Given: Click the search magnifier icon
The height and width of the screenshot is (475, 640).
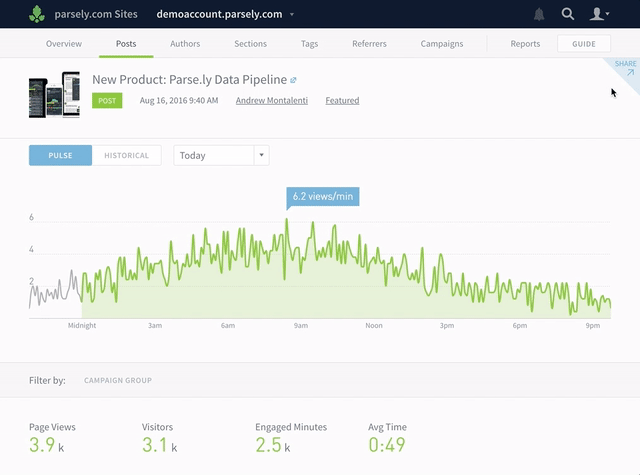Looking at the screenshot, I should click(x=568, y=14).
